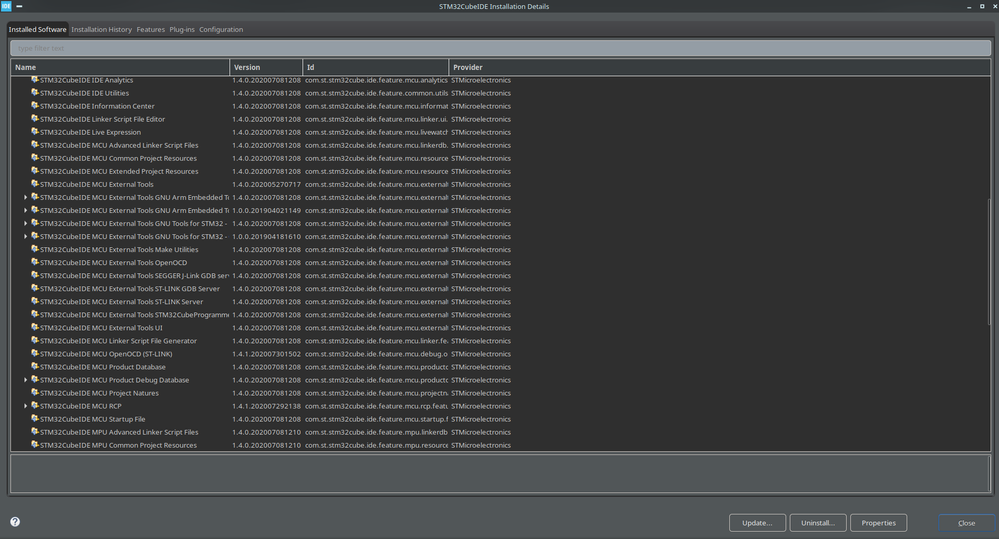Select the id ending in mcu.debug.o
This screenshot has height=539, width=999.
tap(376, 354)
